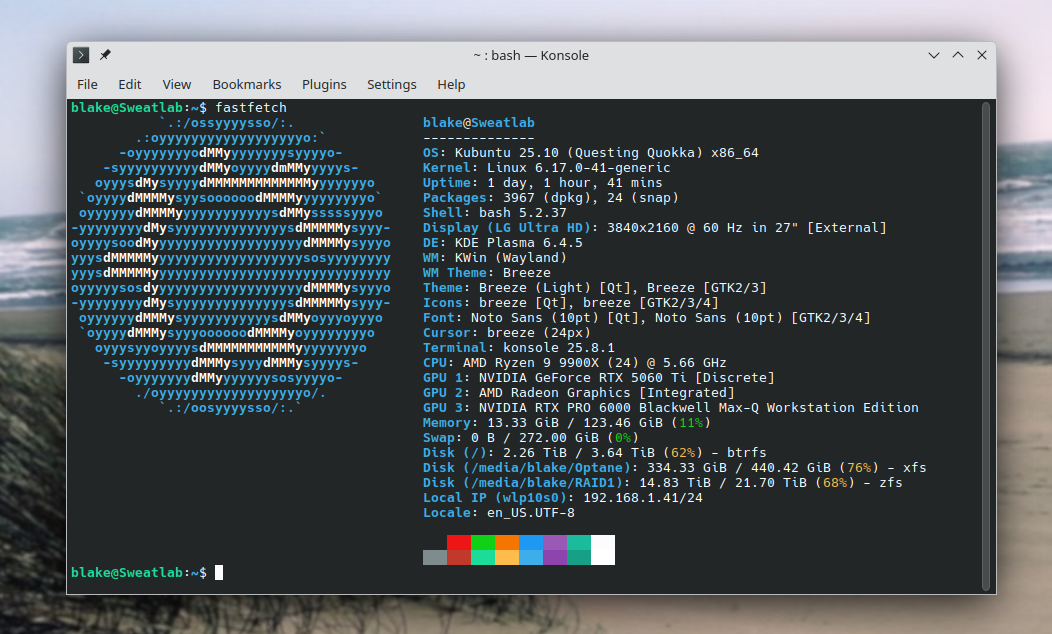This screenshot has height=634, width=1052.
Task: Click the Konsole terminal icon in title bar
Action: 81,55
